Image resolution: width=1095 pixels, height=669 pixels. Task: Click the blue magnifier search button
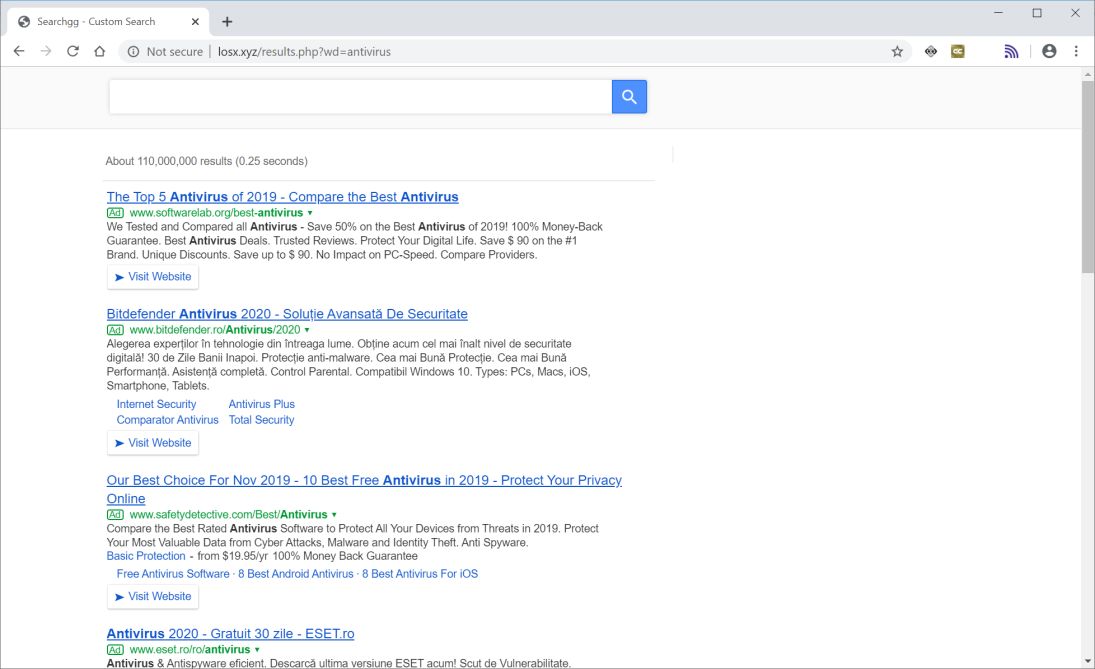point(629,96)
